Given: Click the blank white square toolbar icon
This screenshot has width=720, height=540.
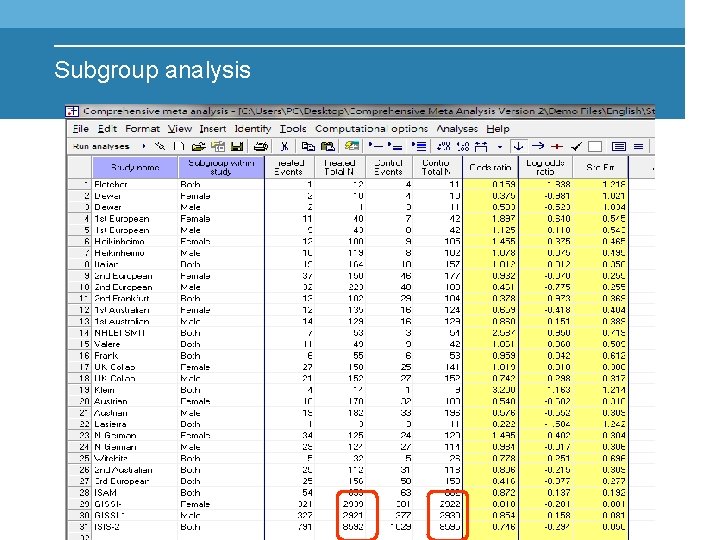Looking at the screenshot, I should point(595,146).
